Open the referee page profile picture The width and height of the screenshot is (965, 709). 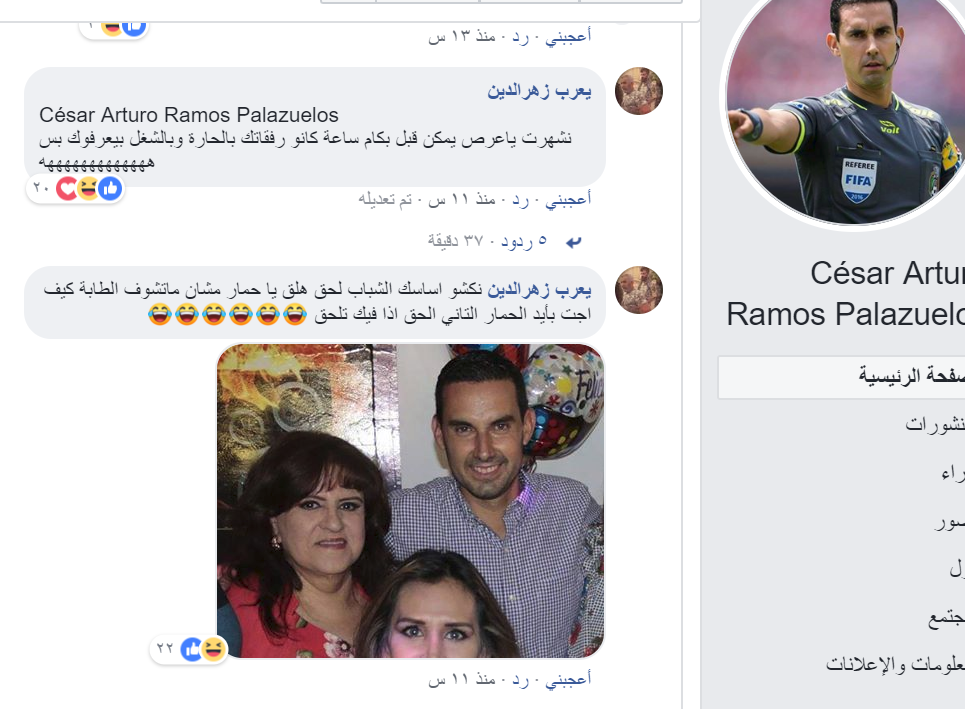pos(845,108)
